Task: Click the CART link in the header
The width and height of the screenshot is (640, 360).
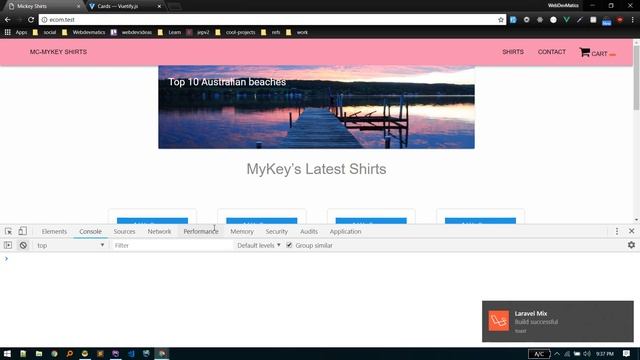Action: 599,53
